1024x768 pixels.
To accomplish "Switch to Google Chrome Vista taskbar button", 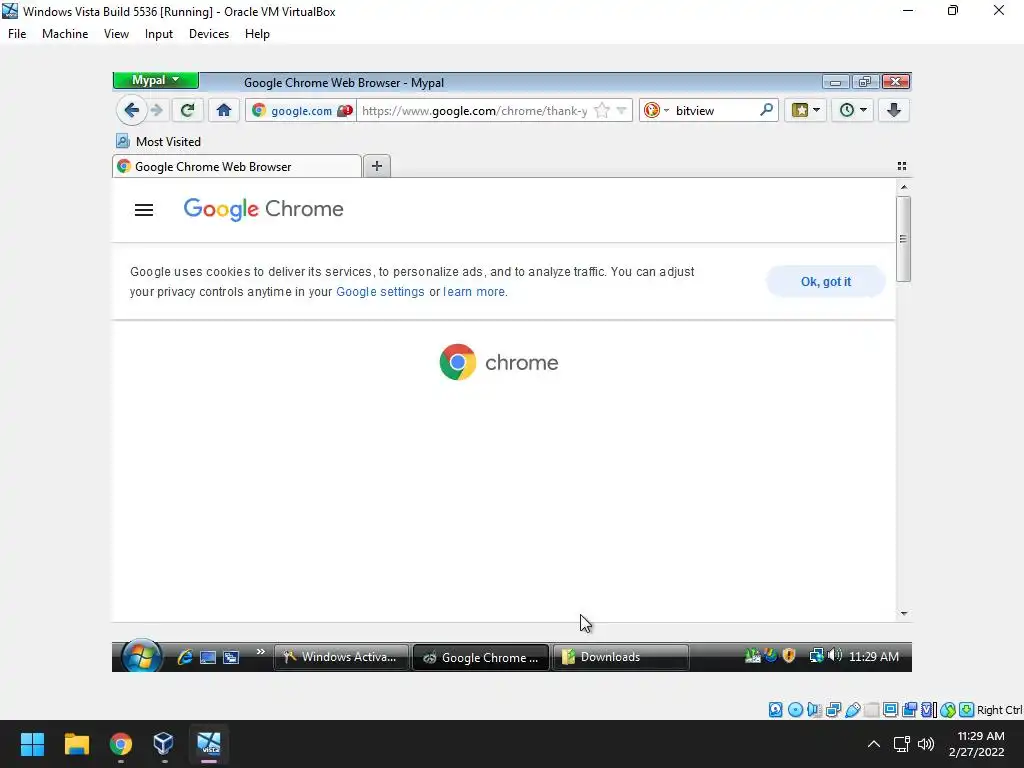I will point(481,658).
